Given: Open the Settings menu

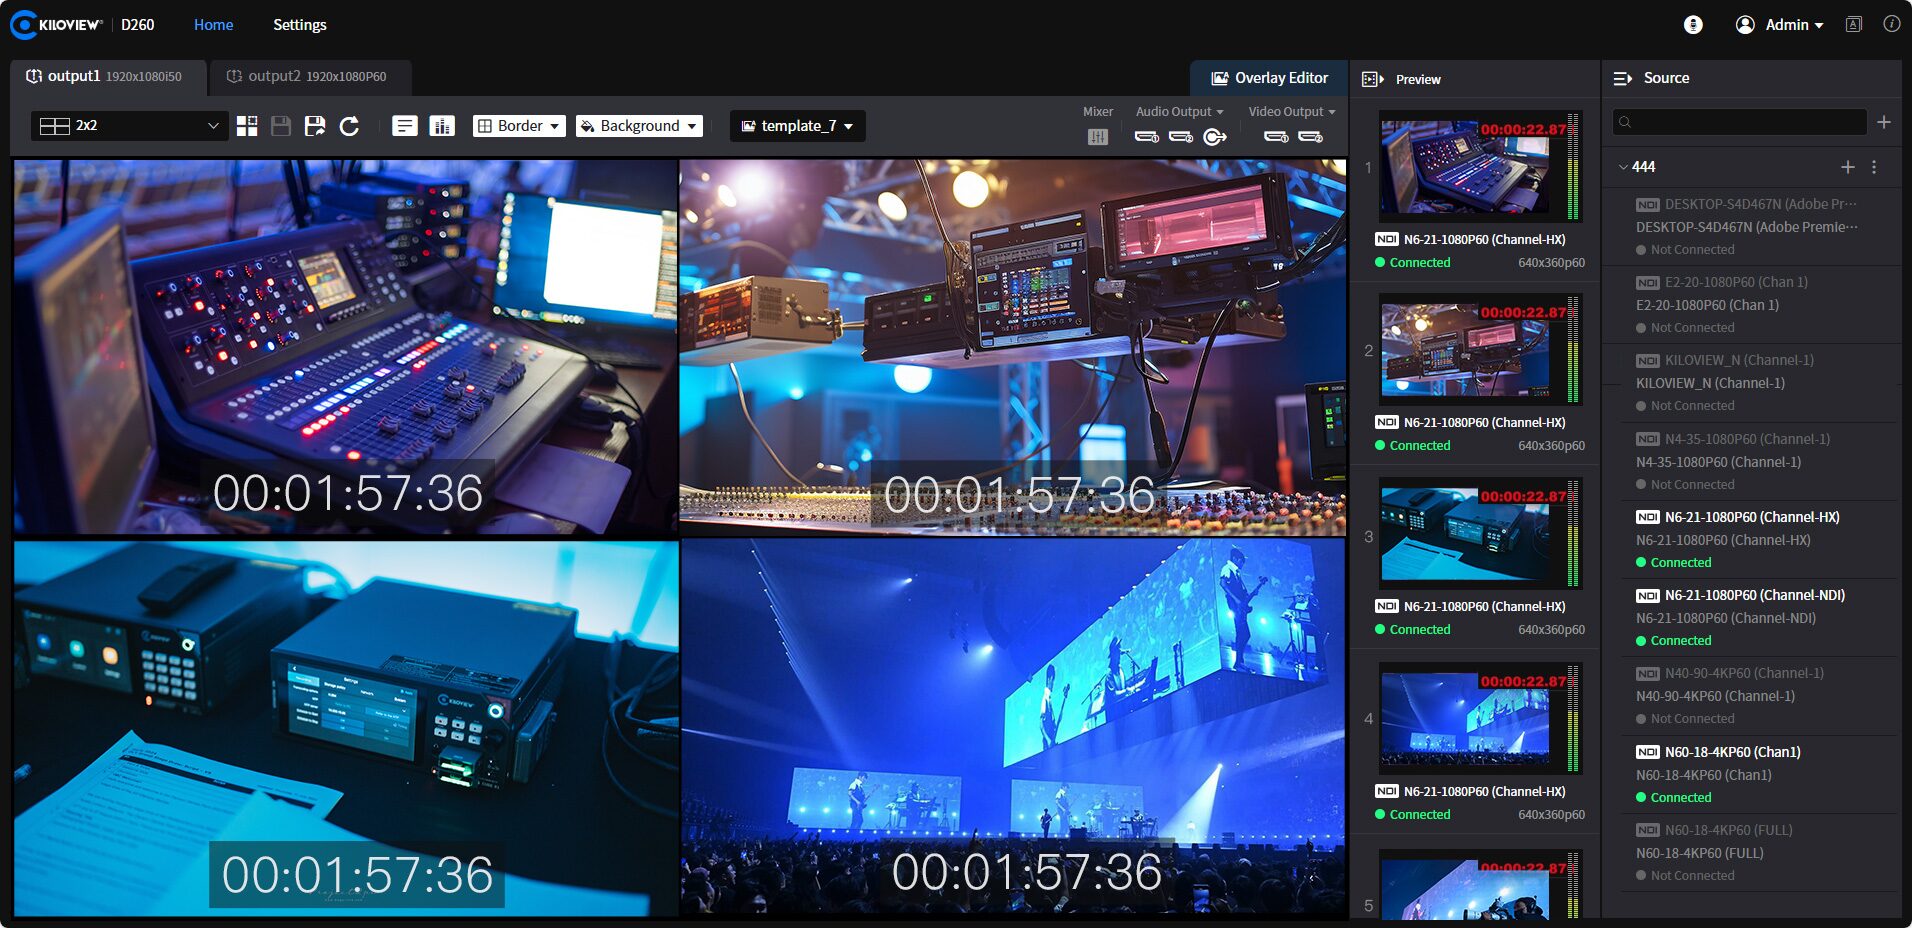Looking at the screenshot, I should 299,25.
